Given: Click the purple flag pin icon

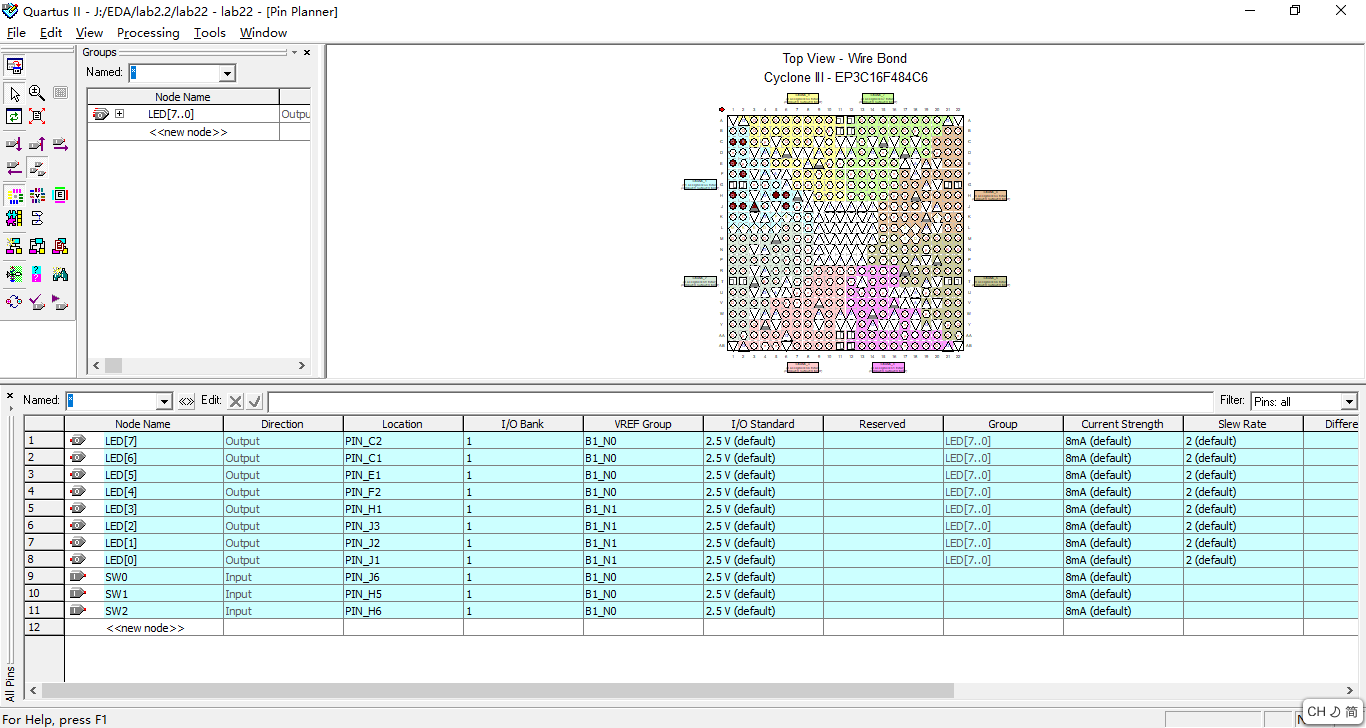Looking at the screenshot, I should coord(60,302).
